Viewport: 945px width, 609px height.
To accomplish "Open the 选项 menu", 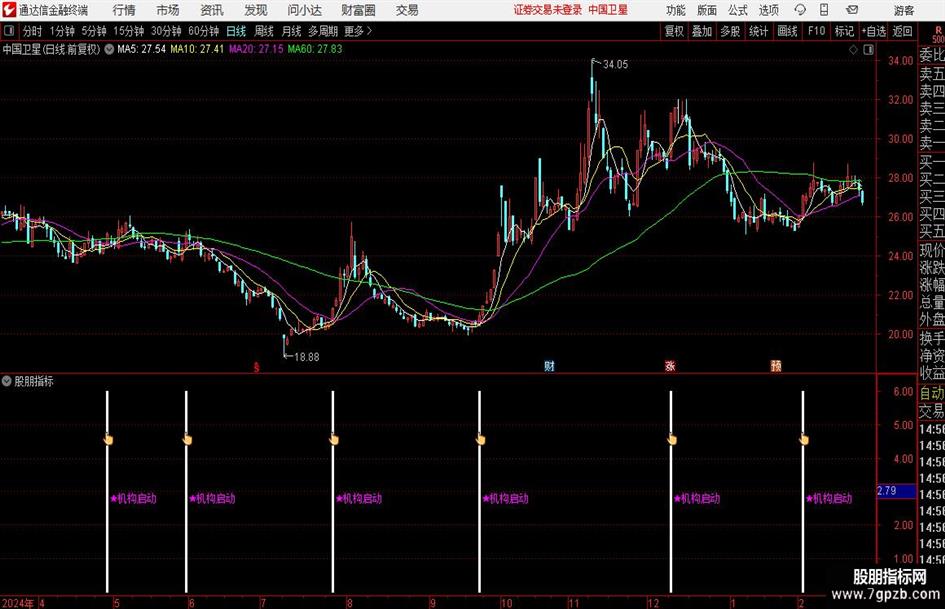I will click(x=768, y=10).
